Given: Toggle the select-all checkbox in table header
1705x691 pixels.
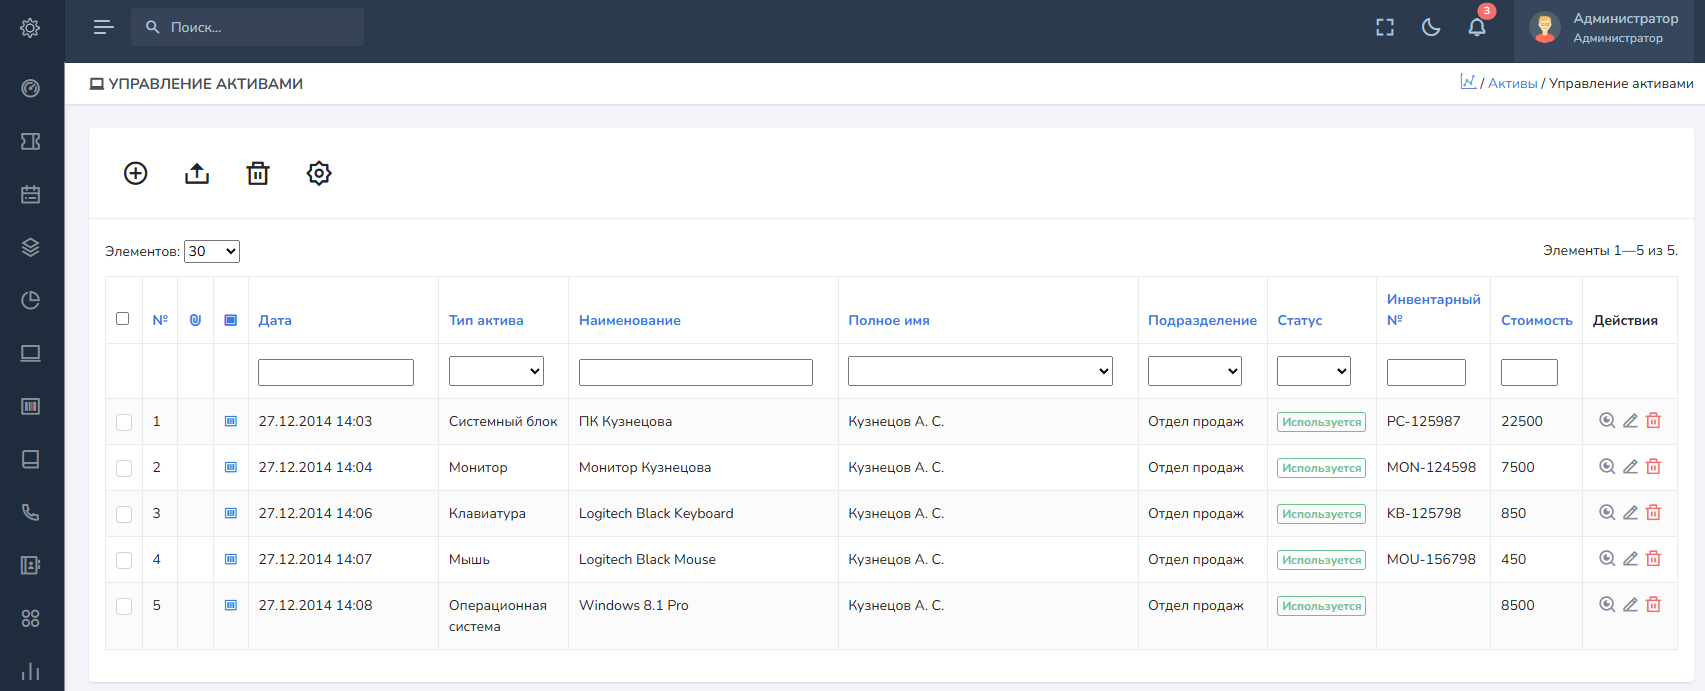Looking at the screenshot, I should coord(123,319).
